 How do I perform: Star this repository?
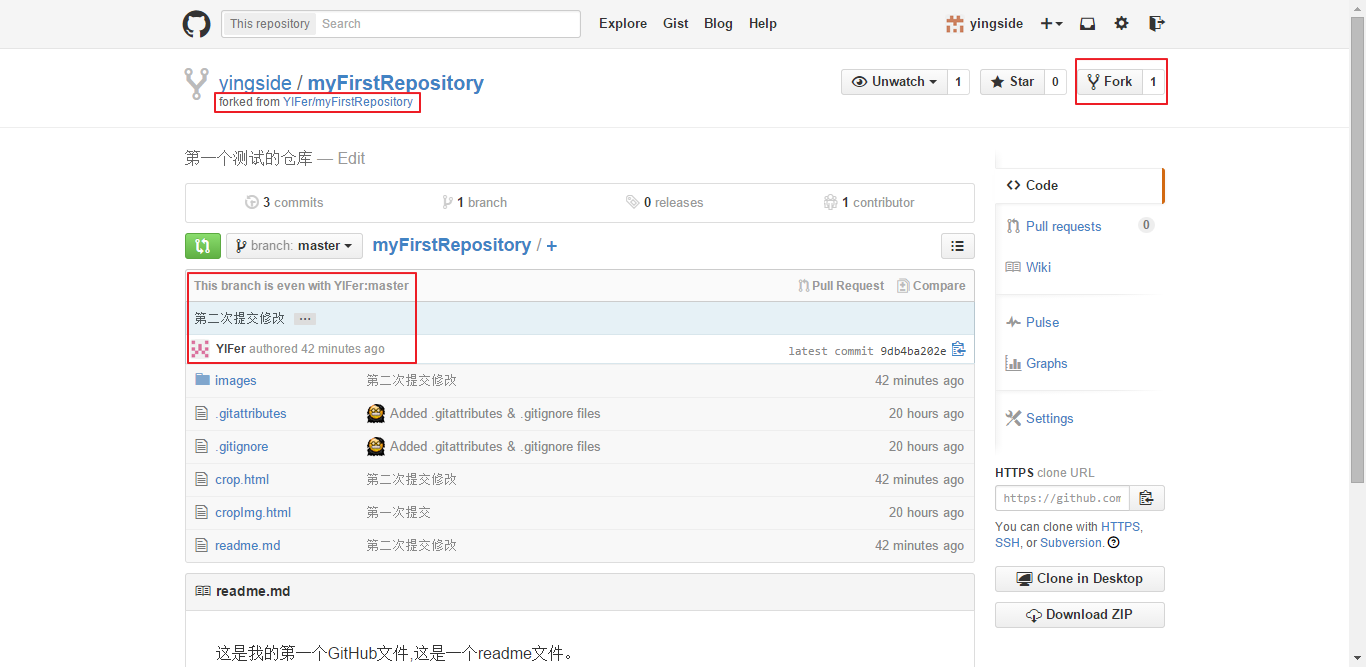[1012, 82]
